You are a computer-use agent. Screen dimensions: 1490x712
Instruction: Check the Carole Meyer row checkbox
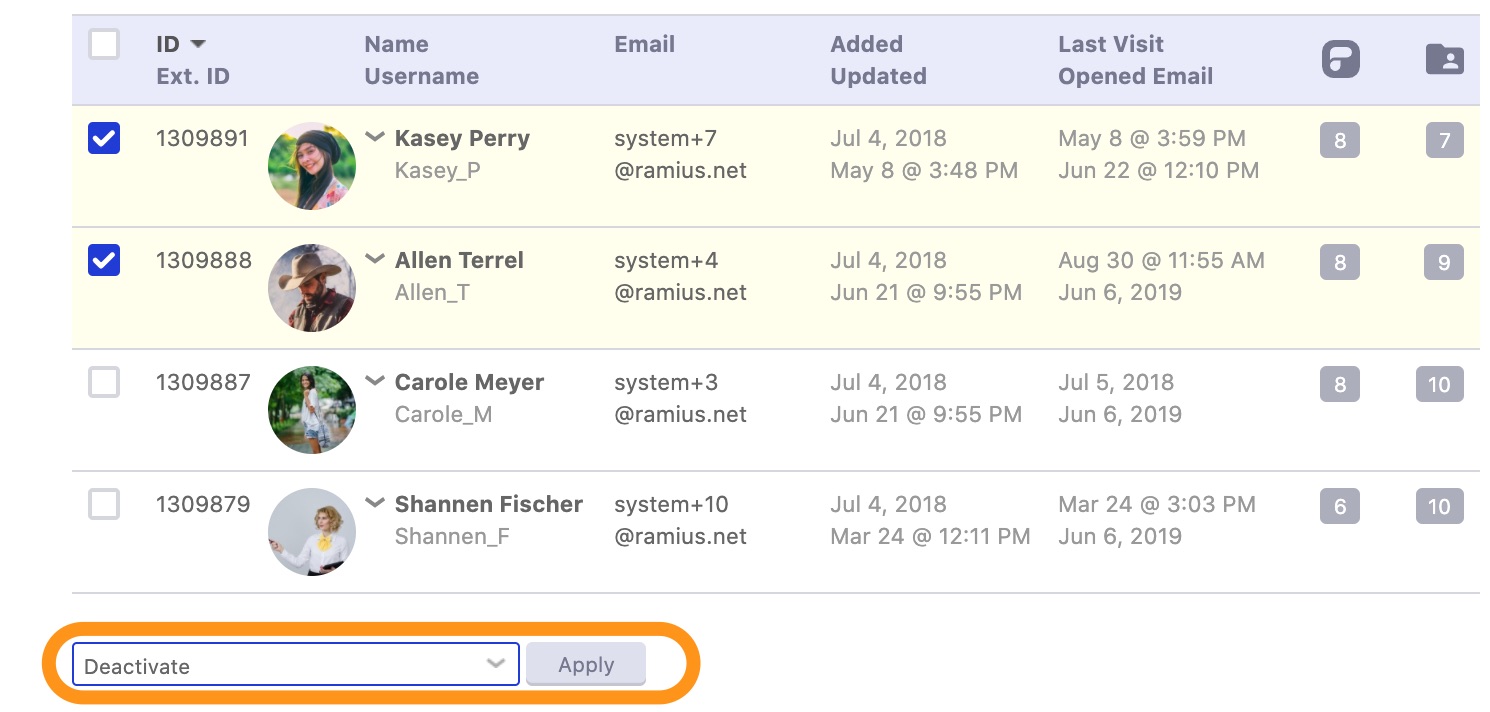(104, 382)
